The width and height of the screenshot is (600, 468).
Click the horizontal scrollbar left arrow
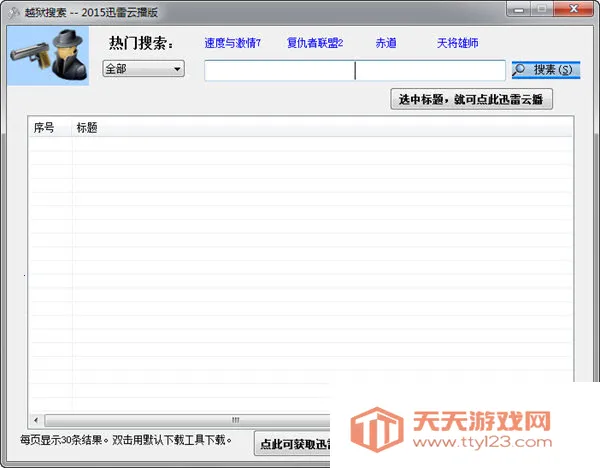click(36, 420)
